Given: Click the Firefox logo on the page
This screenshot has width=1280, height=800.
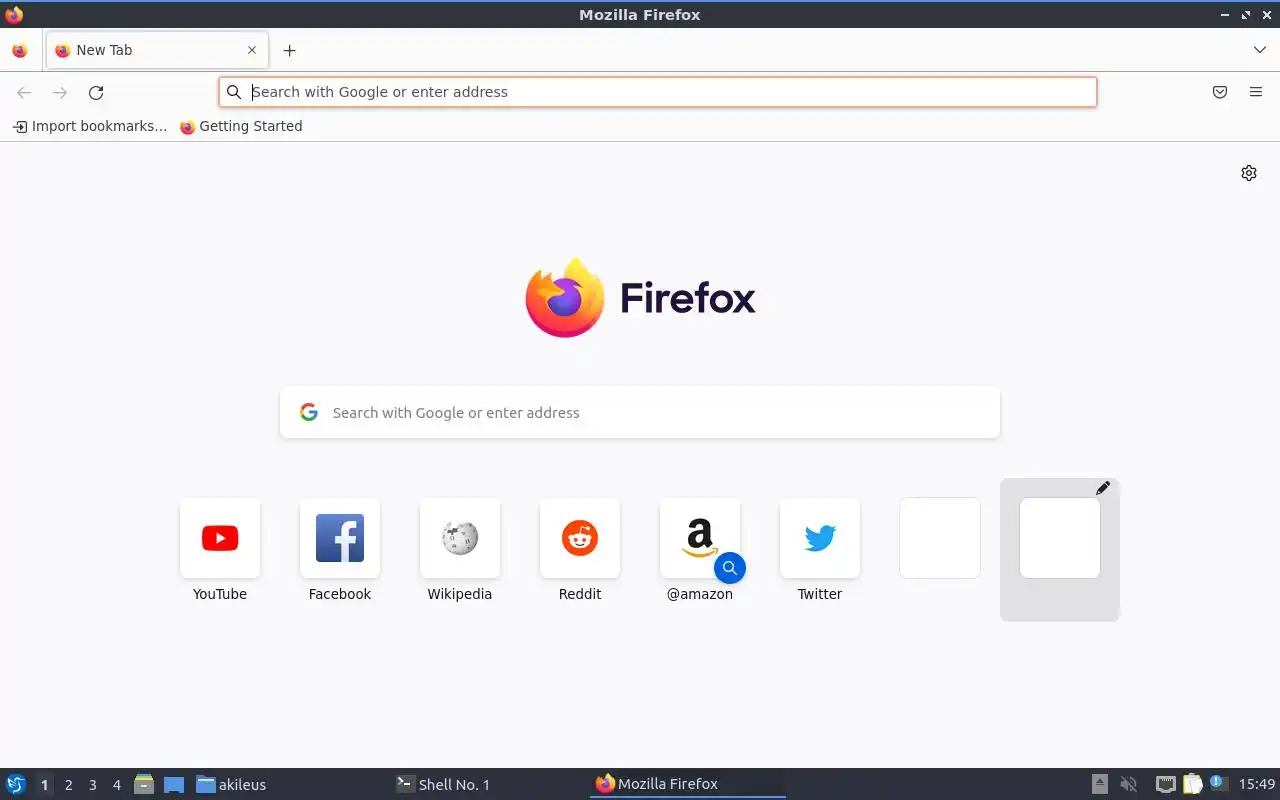Looking at the screenshot, I should coord(640,297).
